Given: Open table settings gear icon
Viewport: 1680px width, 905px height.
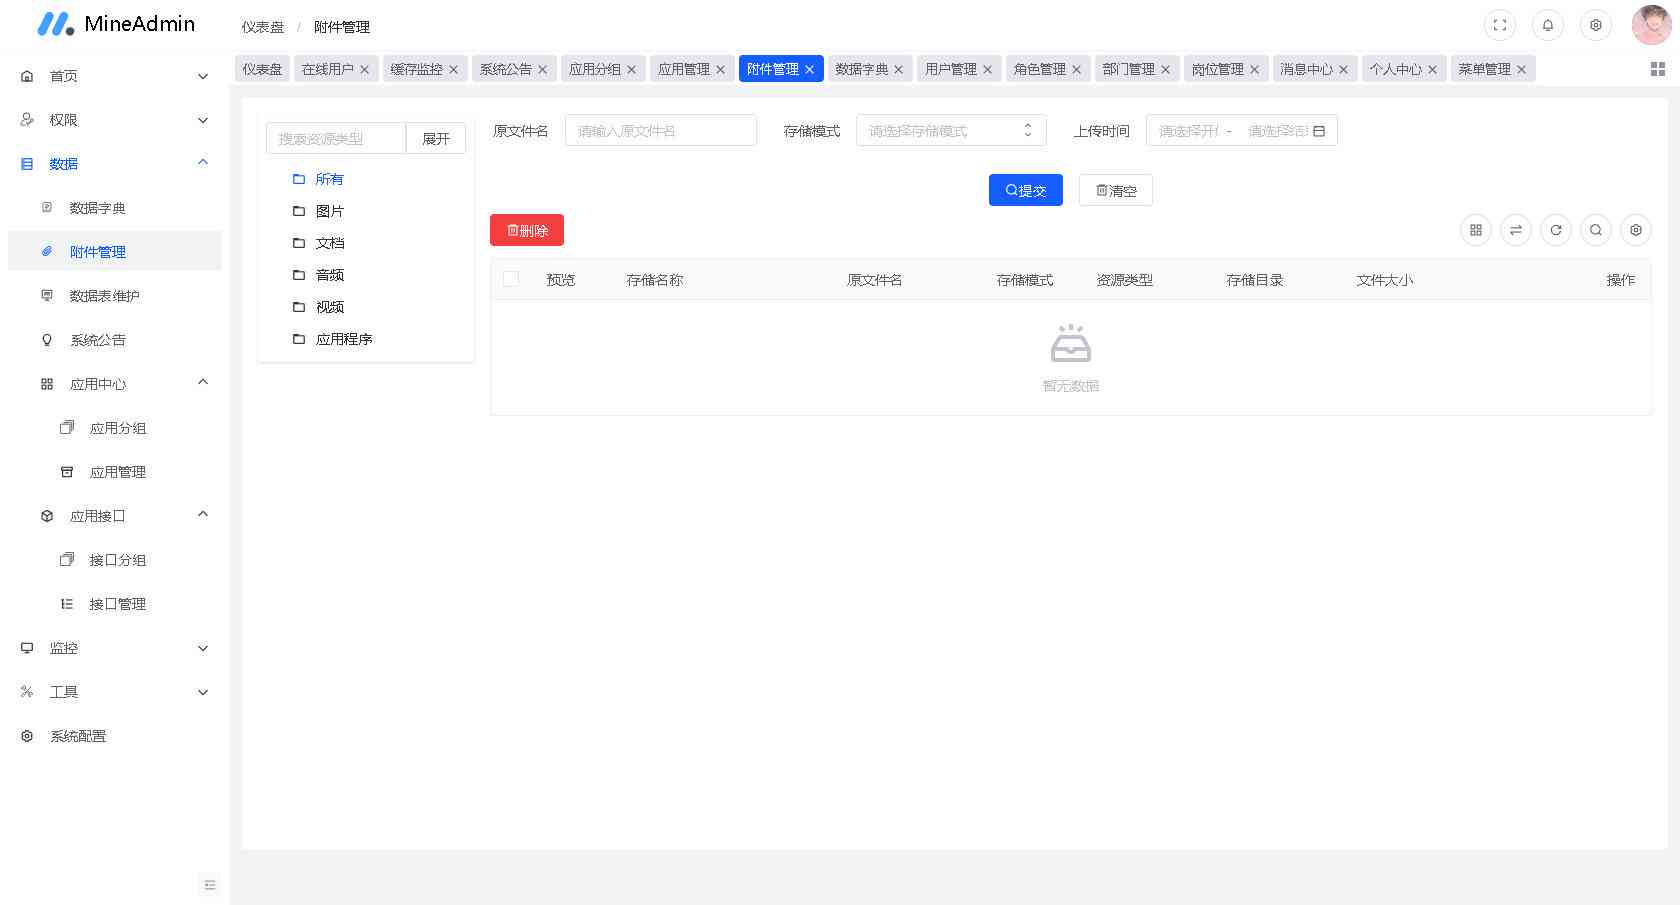Looking at the screenshot, I should pos(1636,230).
